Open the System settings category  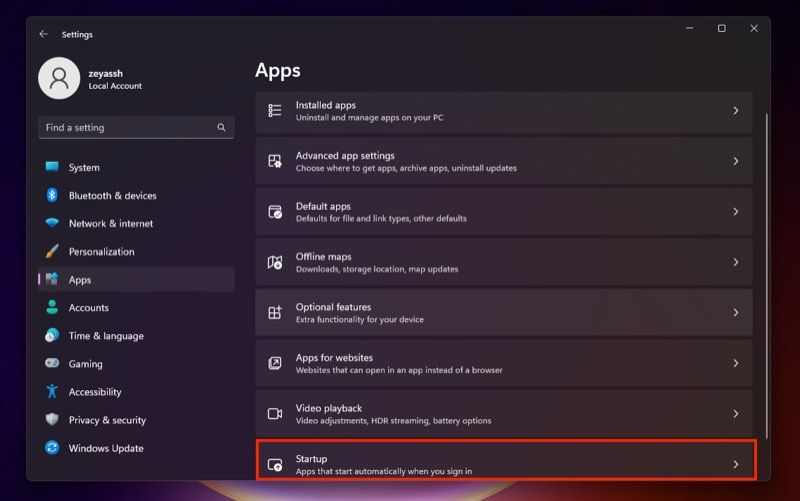[84, 168]
